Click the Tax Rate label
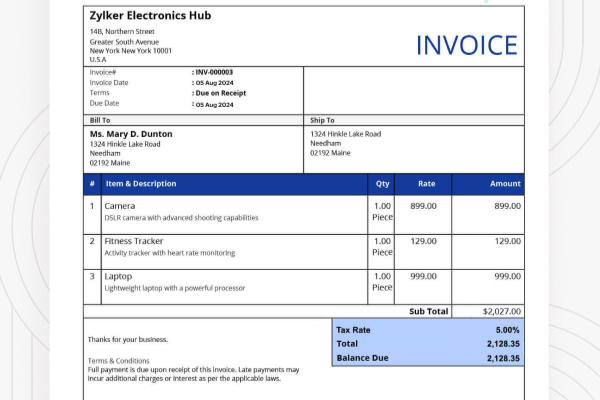 point(353,330)
